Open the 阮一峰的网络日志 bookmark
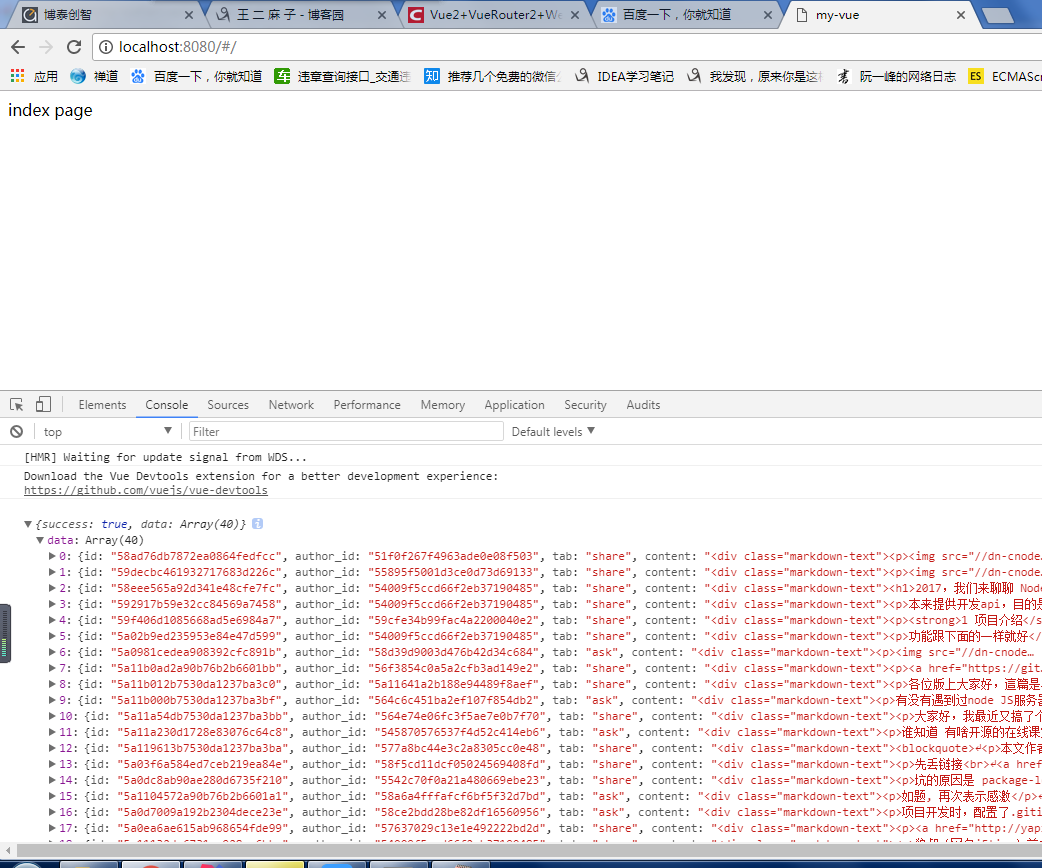The image size is (1042, 868). 896,76
